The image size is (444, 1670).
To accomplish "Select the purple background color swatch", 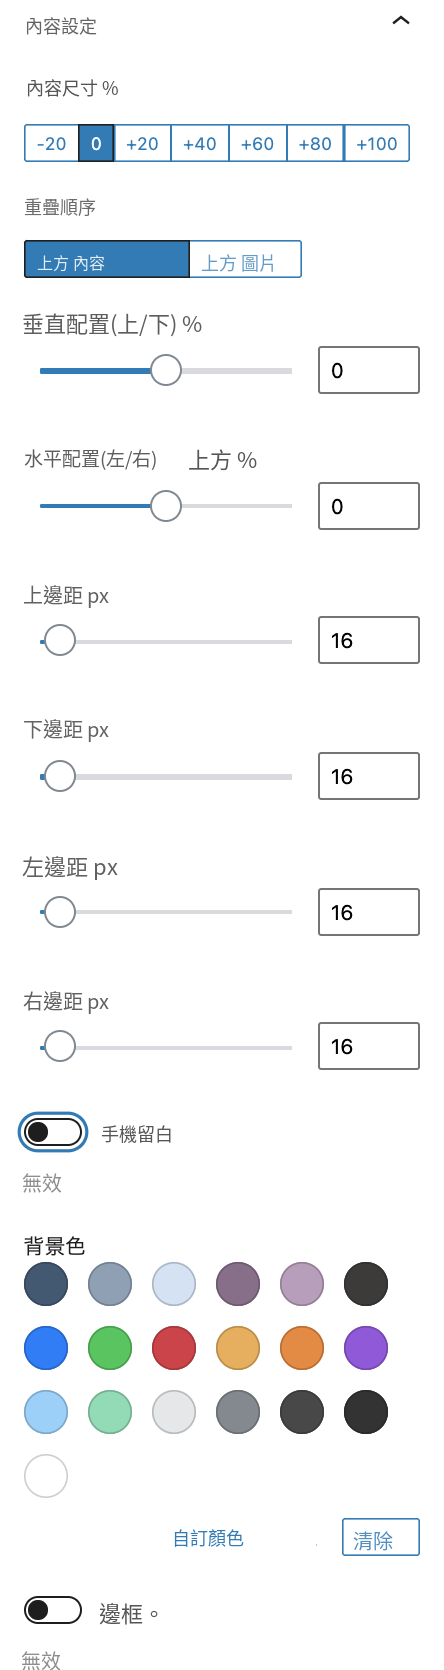I will [366, 1348].
